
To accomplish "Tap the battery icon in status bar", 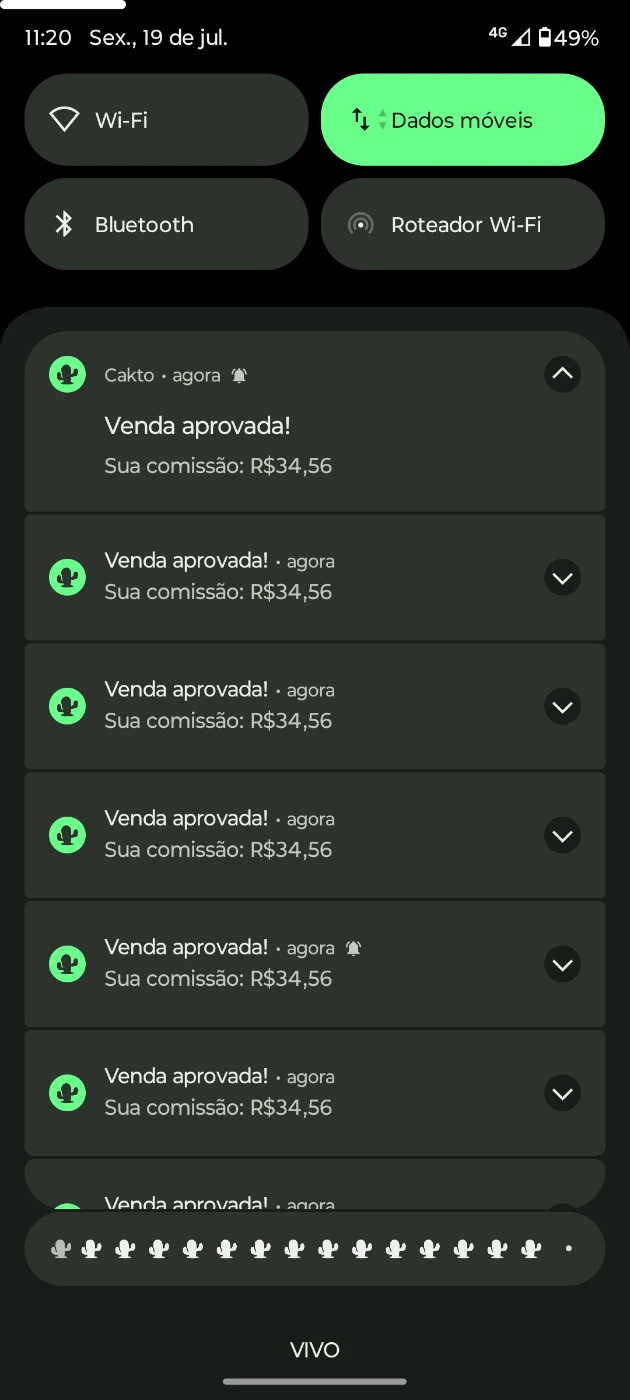I will 545,38.
